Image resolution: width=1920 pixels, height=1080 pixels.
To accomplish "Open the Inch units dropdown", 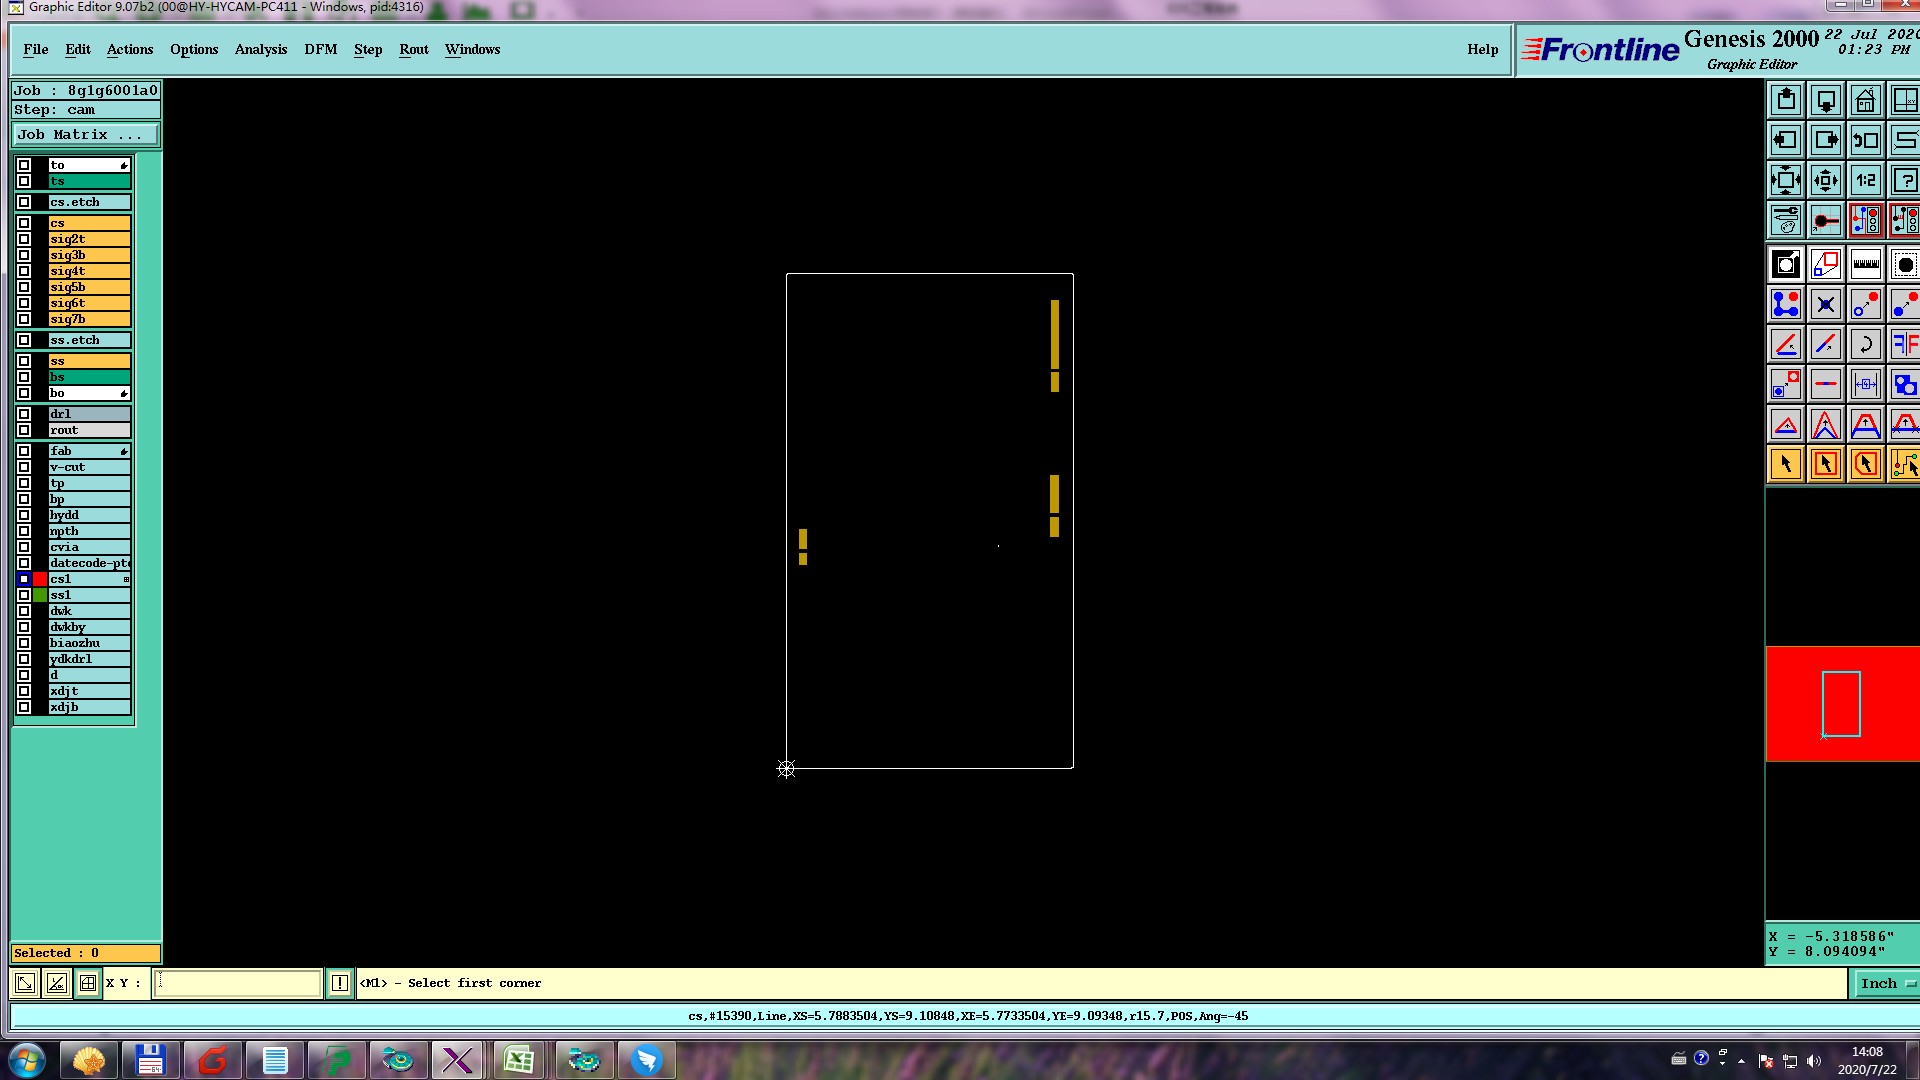I will tap(1886, 983).
